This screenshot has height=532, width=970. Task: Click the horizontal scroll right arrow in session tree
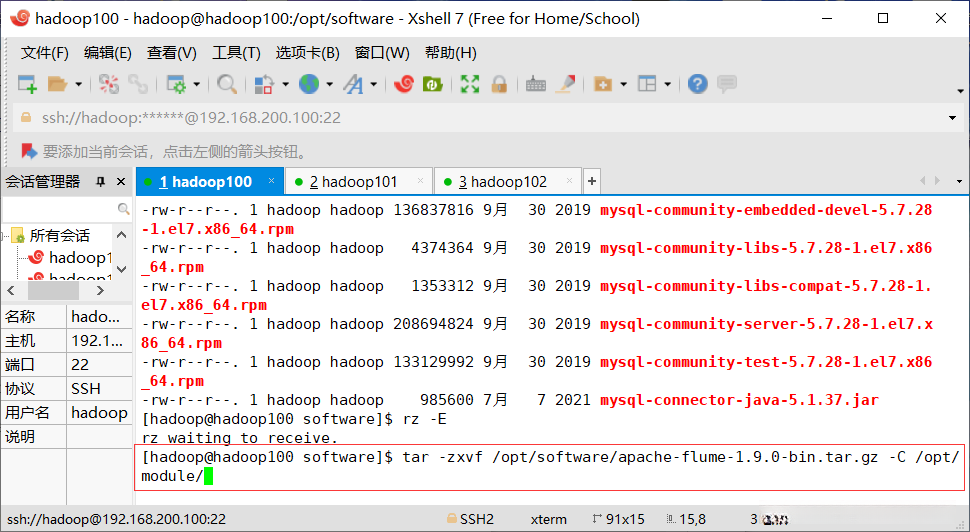pos(101,290)
